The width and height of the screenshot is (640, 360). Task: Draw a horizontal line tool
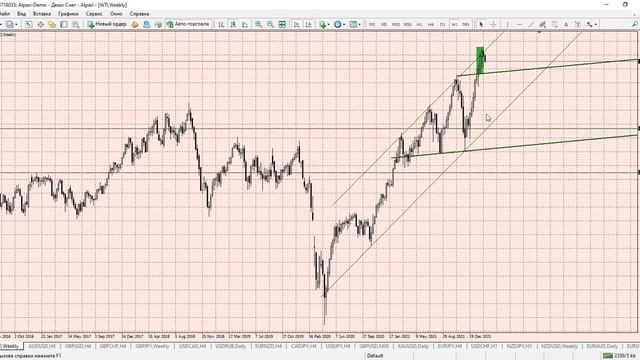519,24
